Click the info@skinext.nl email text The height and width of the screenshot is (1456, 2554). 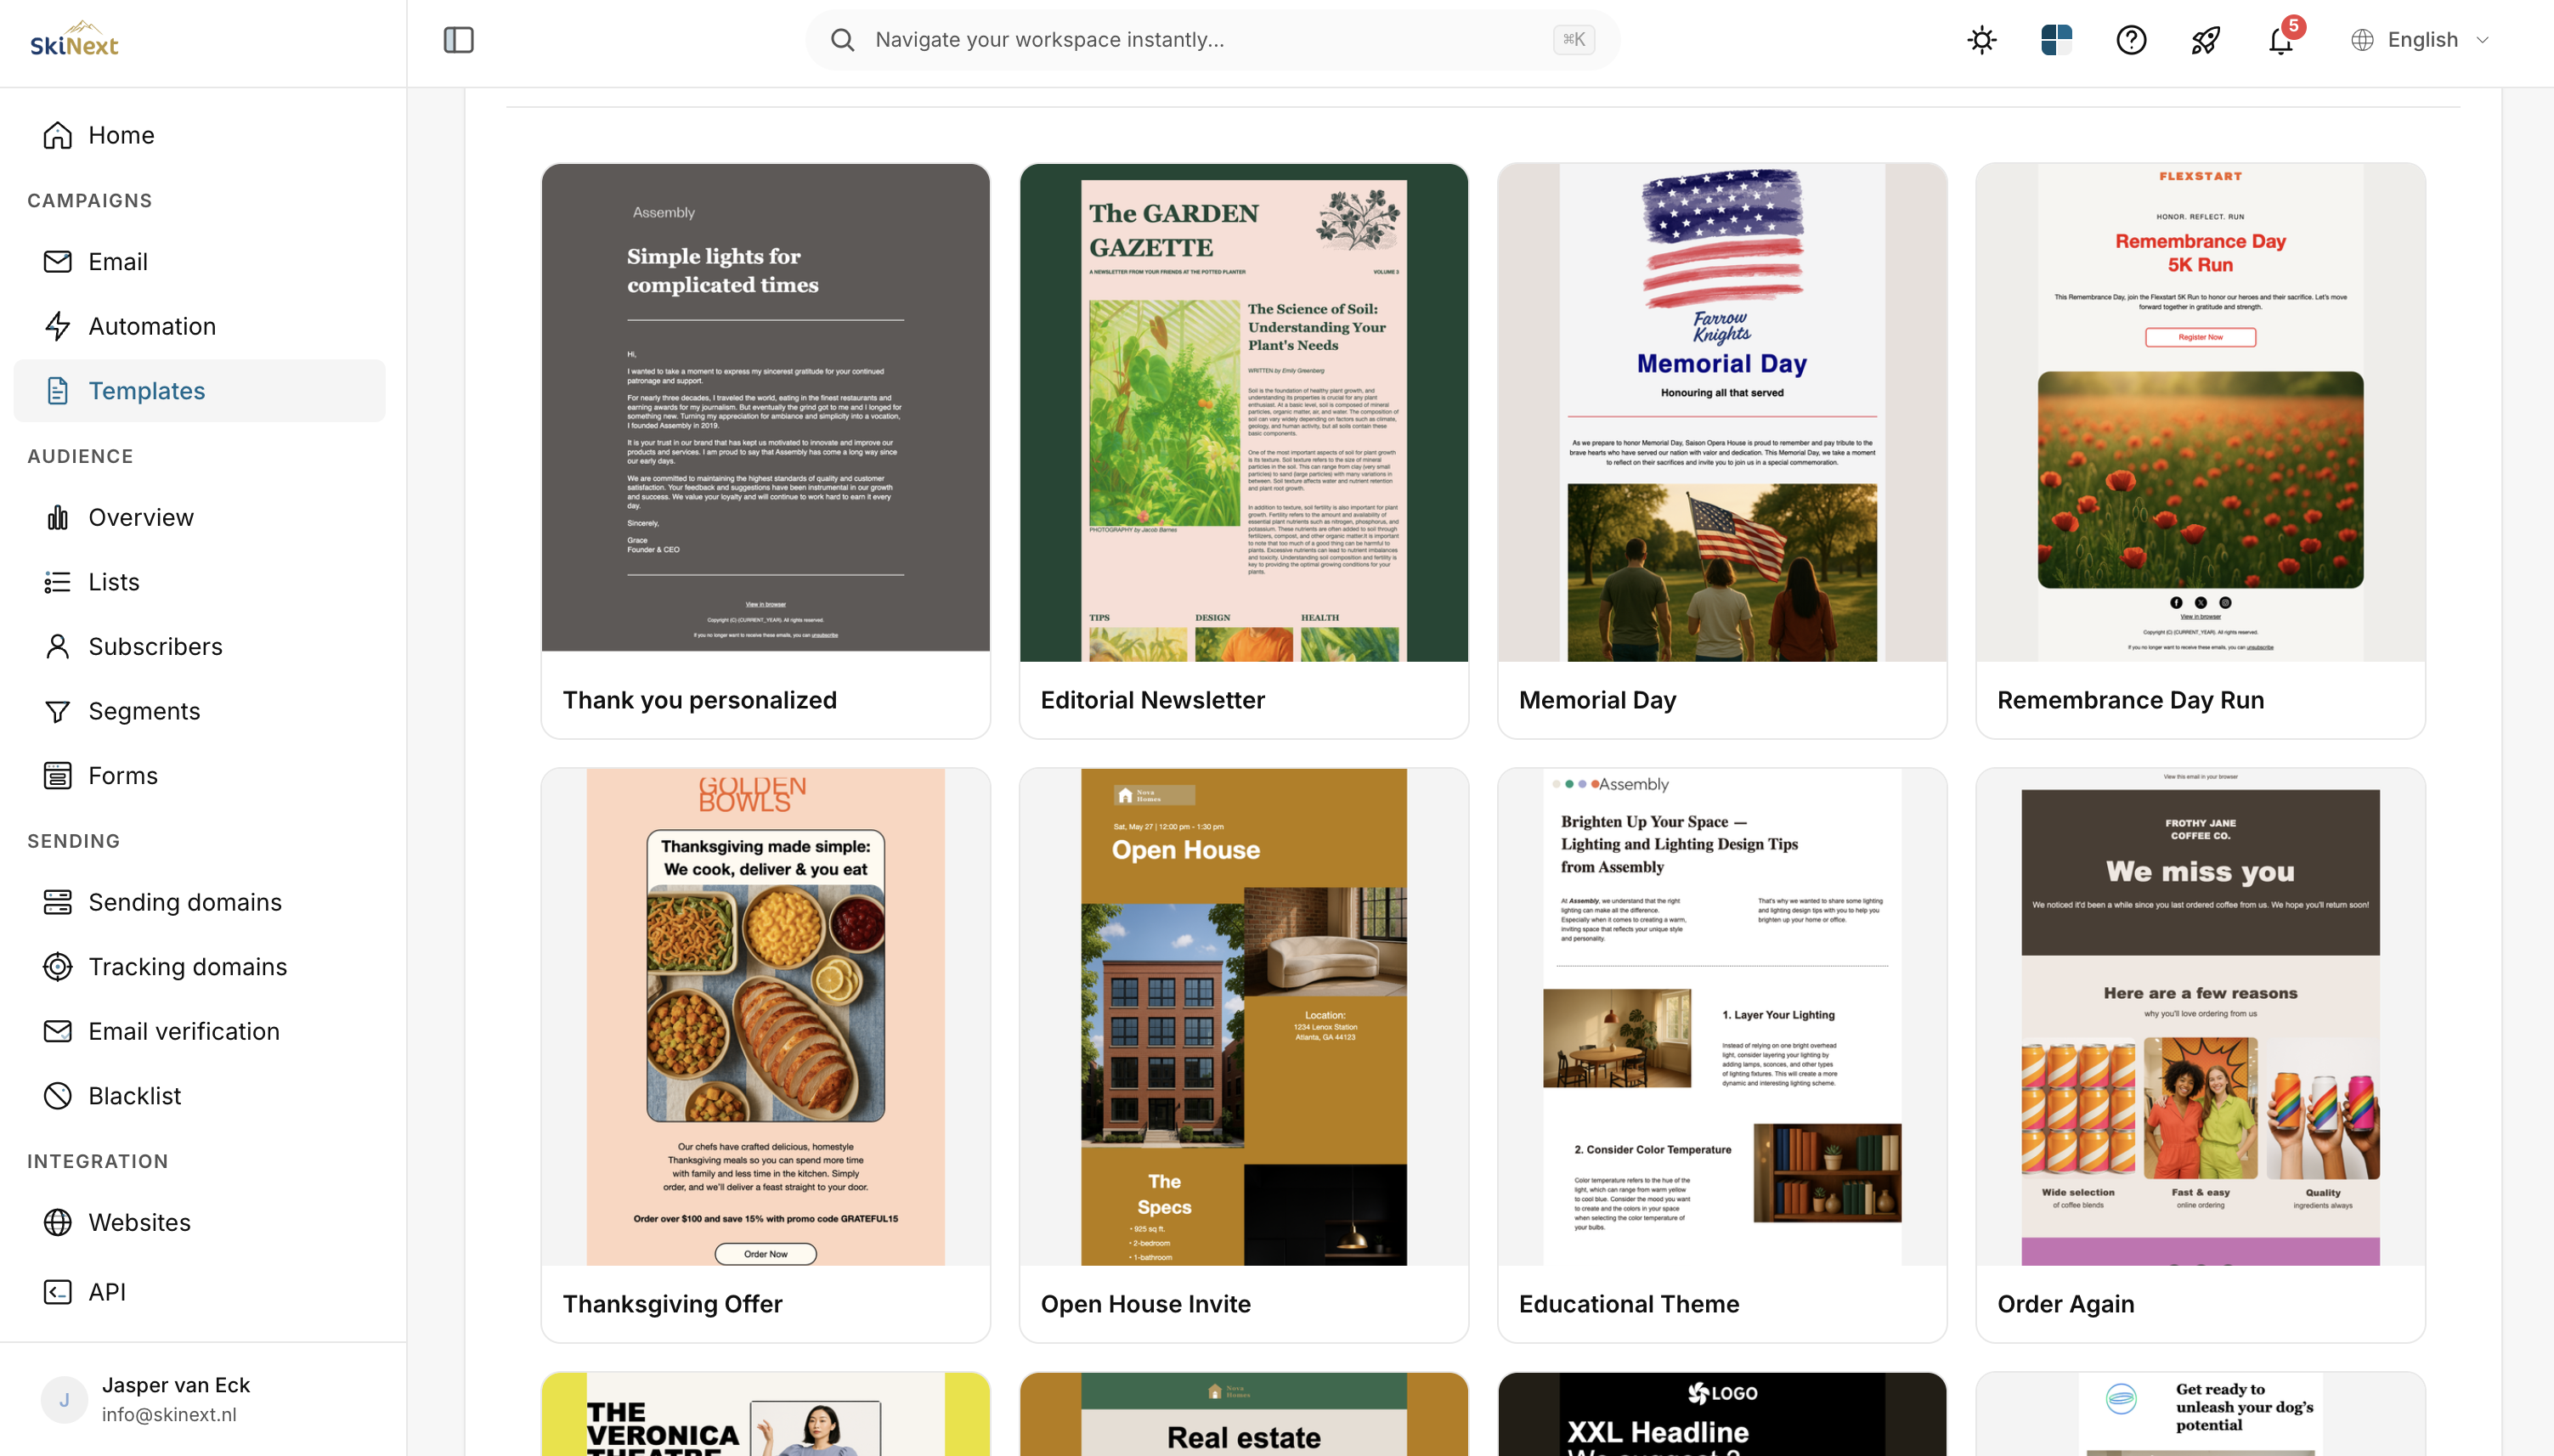click(169, 1414)
